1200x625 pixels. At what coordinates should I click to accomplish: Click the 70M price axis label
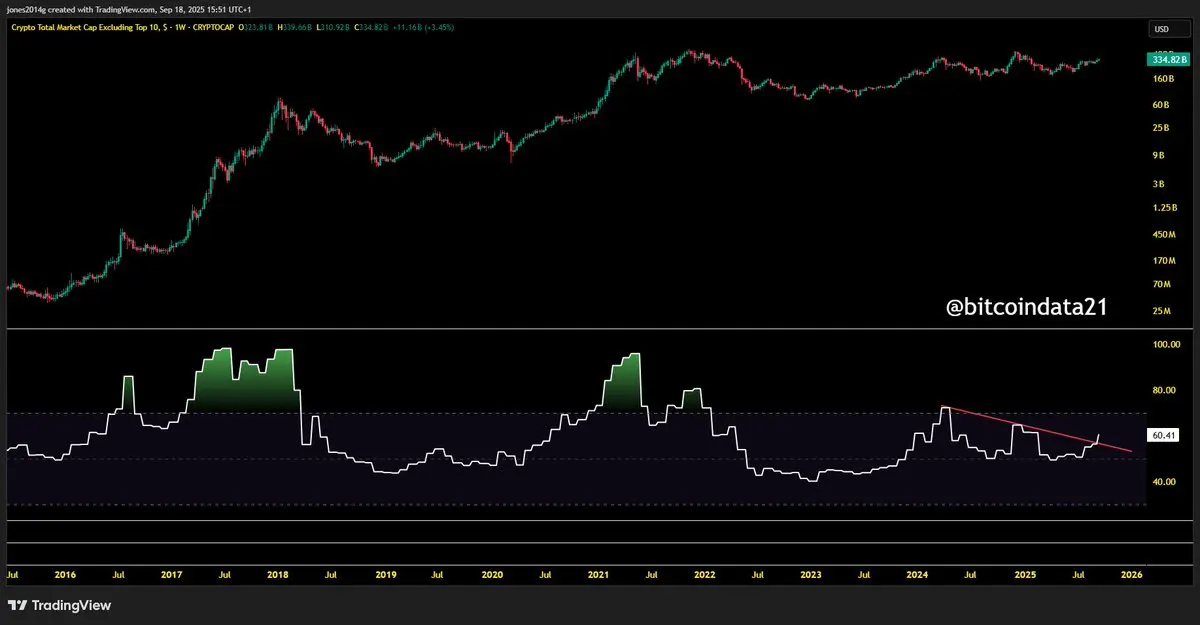pos(1161,285)
